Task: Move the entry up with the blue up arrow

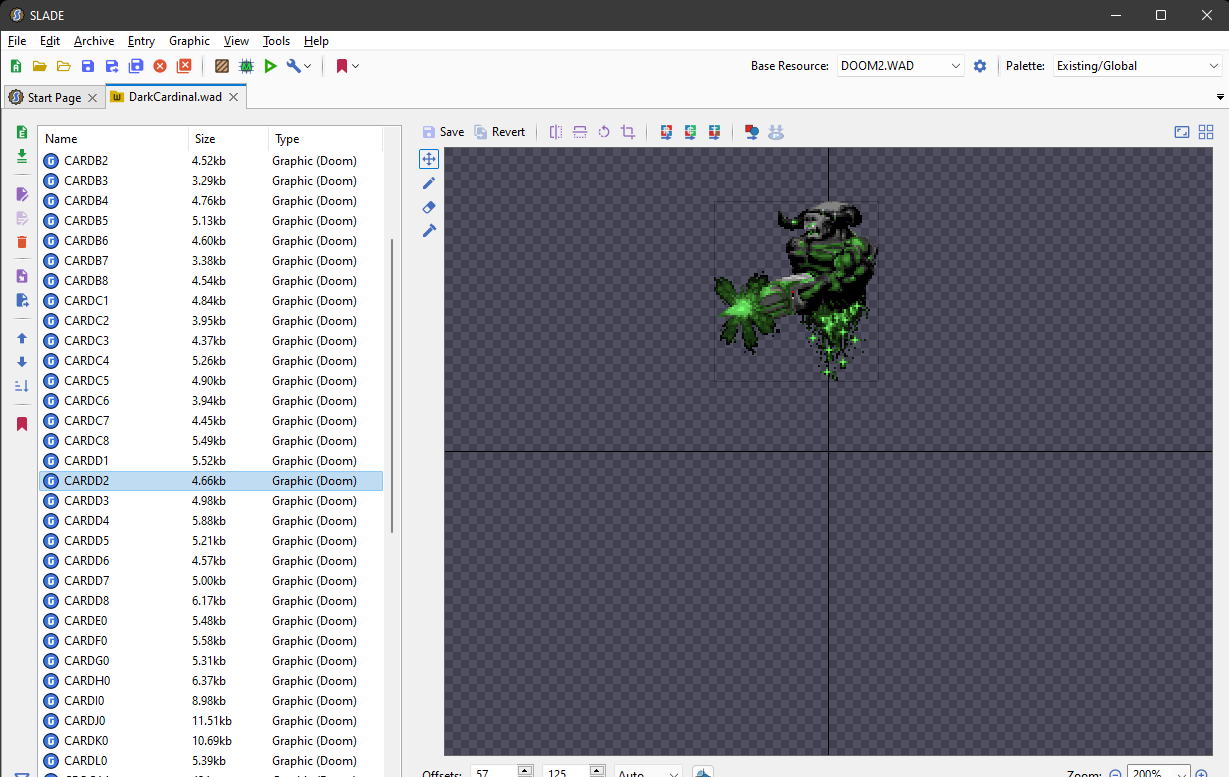Action: click(x=22, y=338)
